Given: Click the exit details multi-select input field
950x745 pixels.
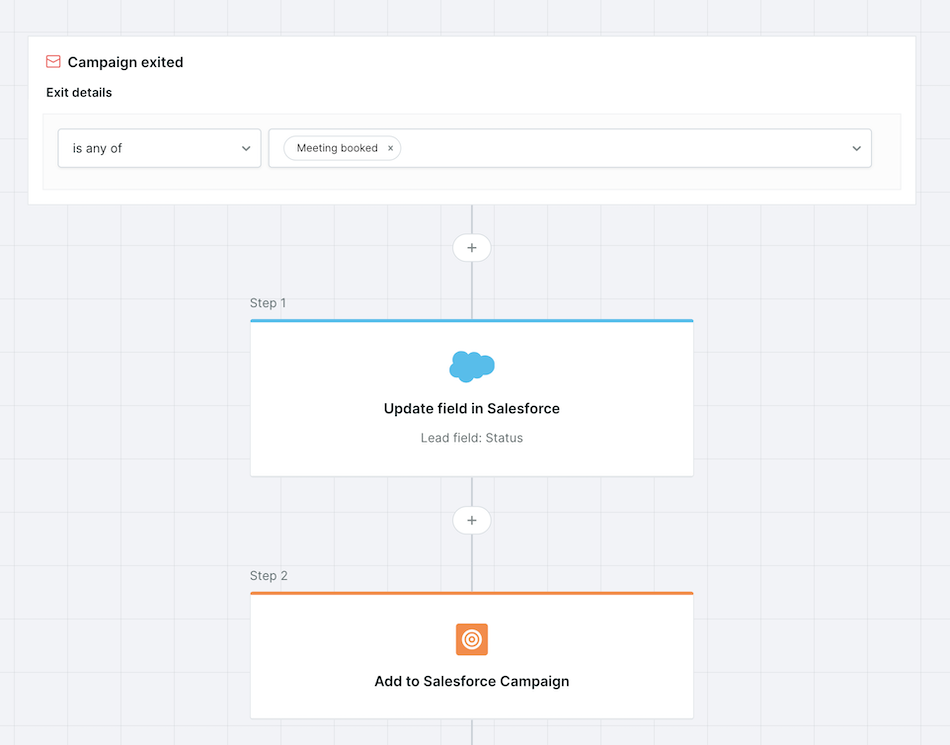Looking at the screenshot, I should click(570, 148).
